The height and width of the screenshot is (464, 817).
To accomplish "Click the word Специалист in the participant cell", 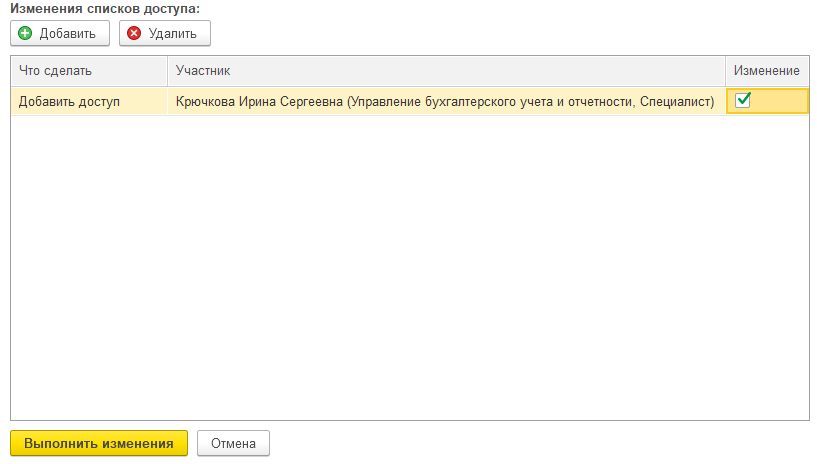I will pos(674,101).
